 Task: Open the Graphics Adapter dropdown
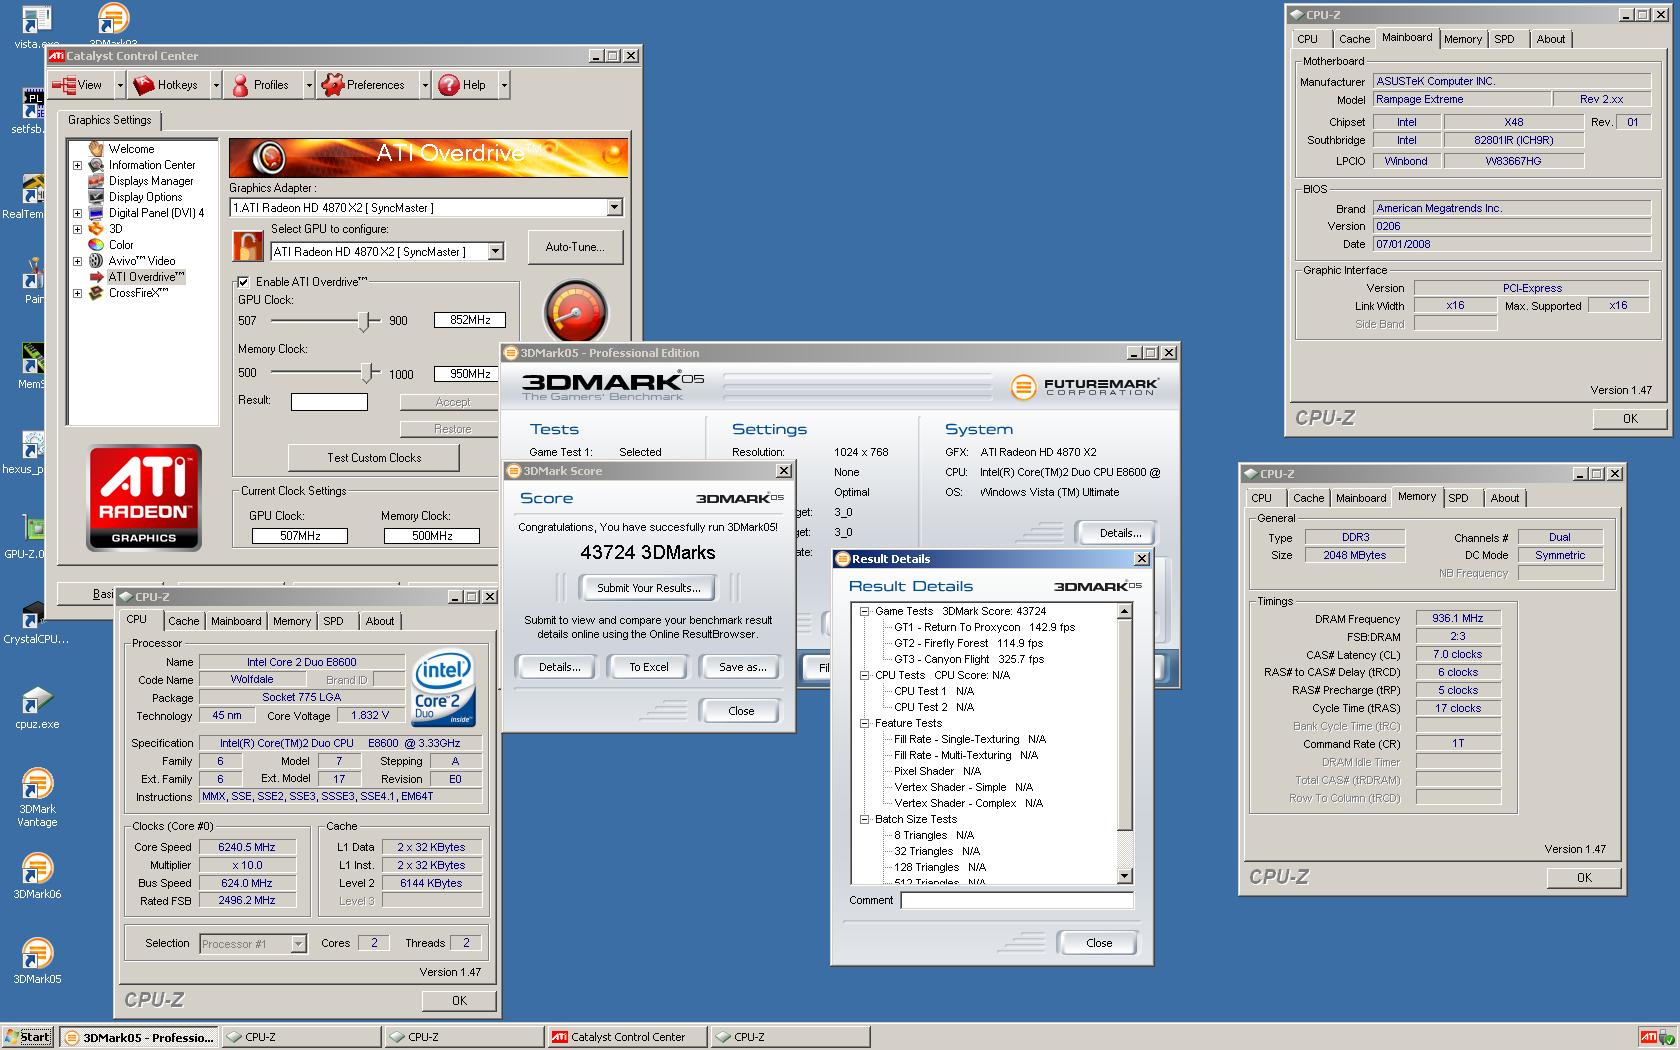[614, 208]
